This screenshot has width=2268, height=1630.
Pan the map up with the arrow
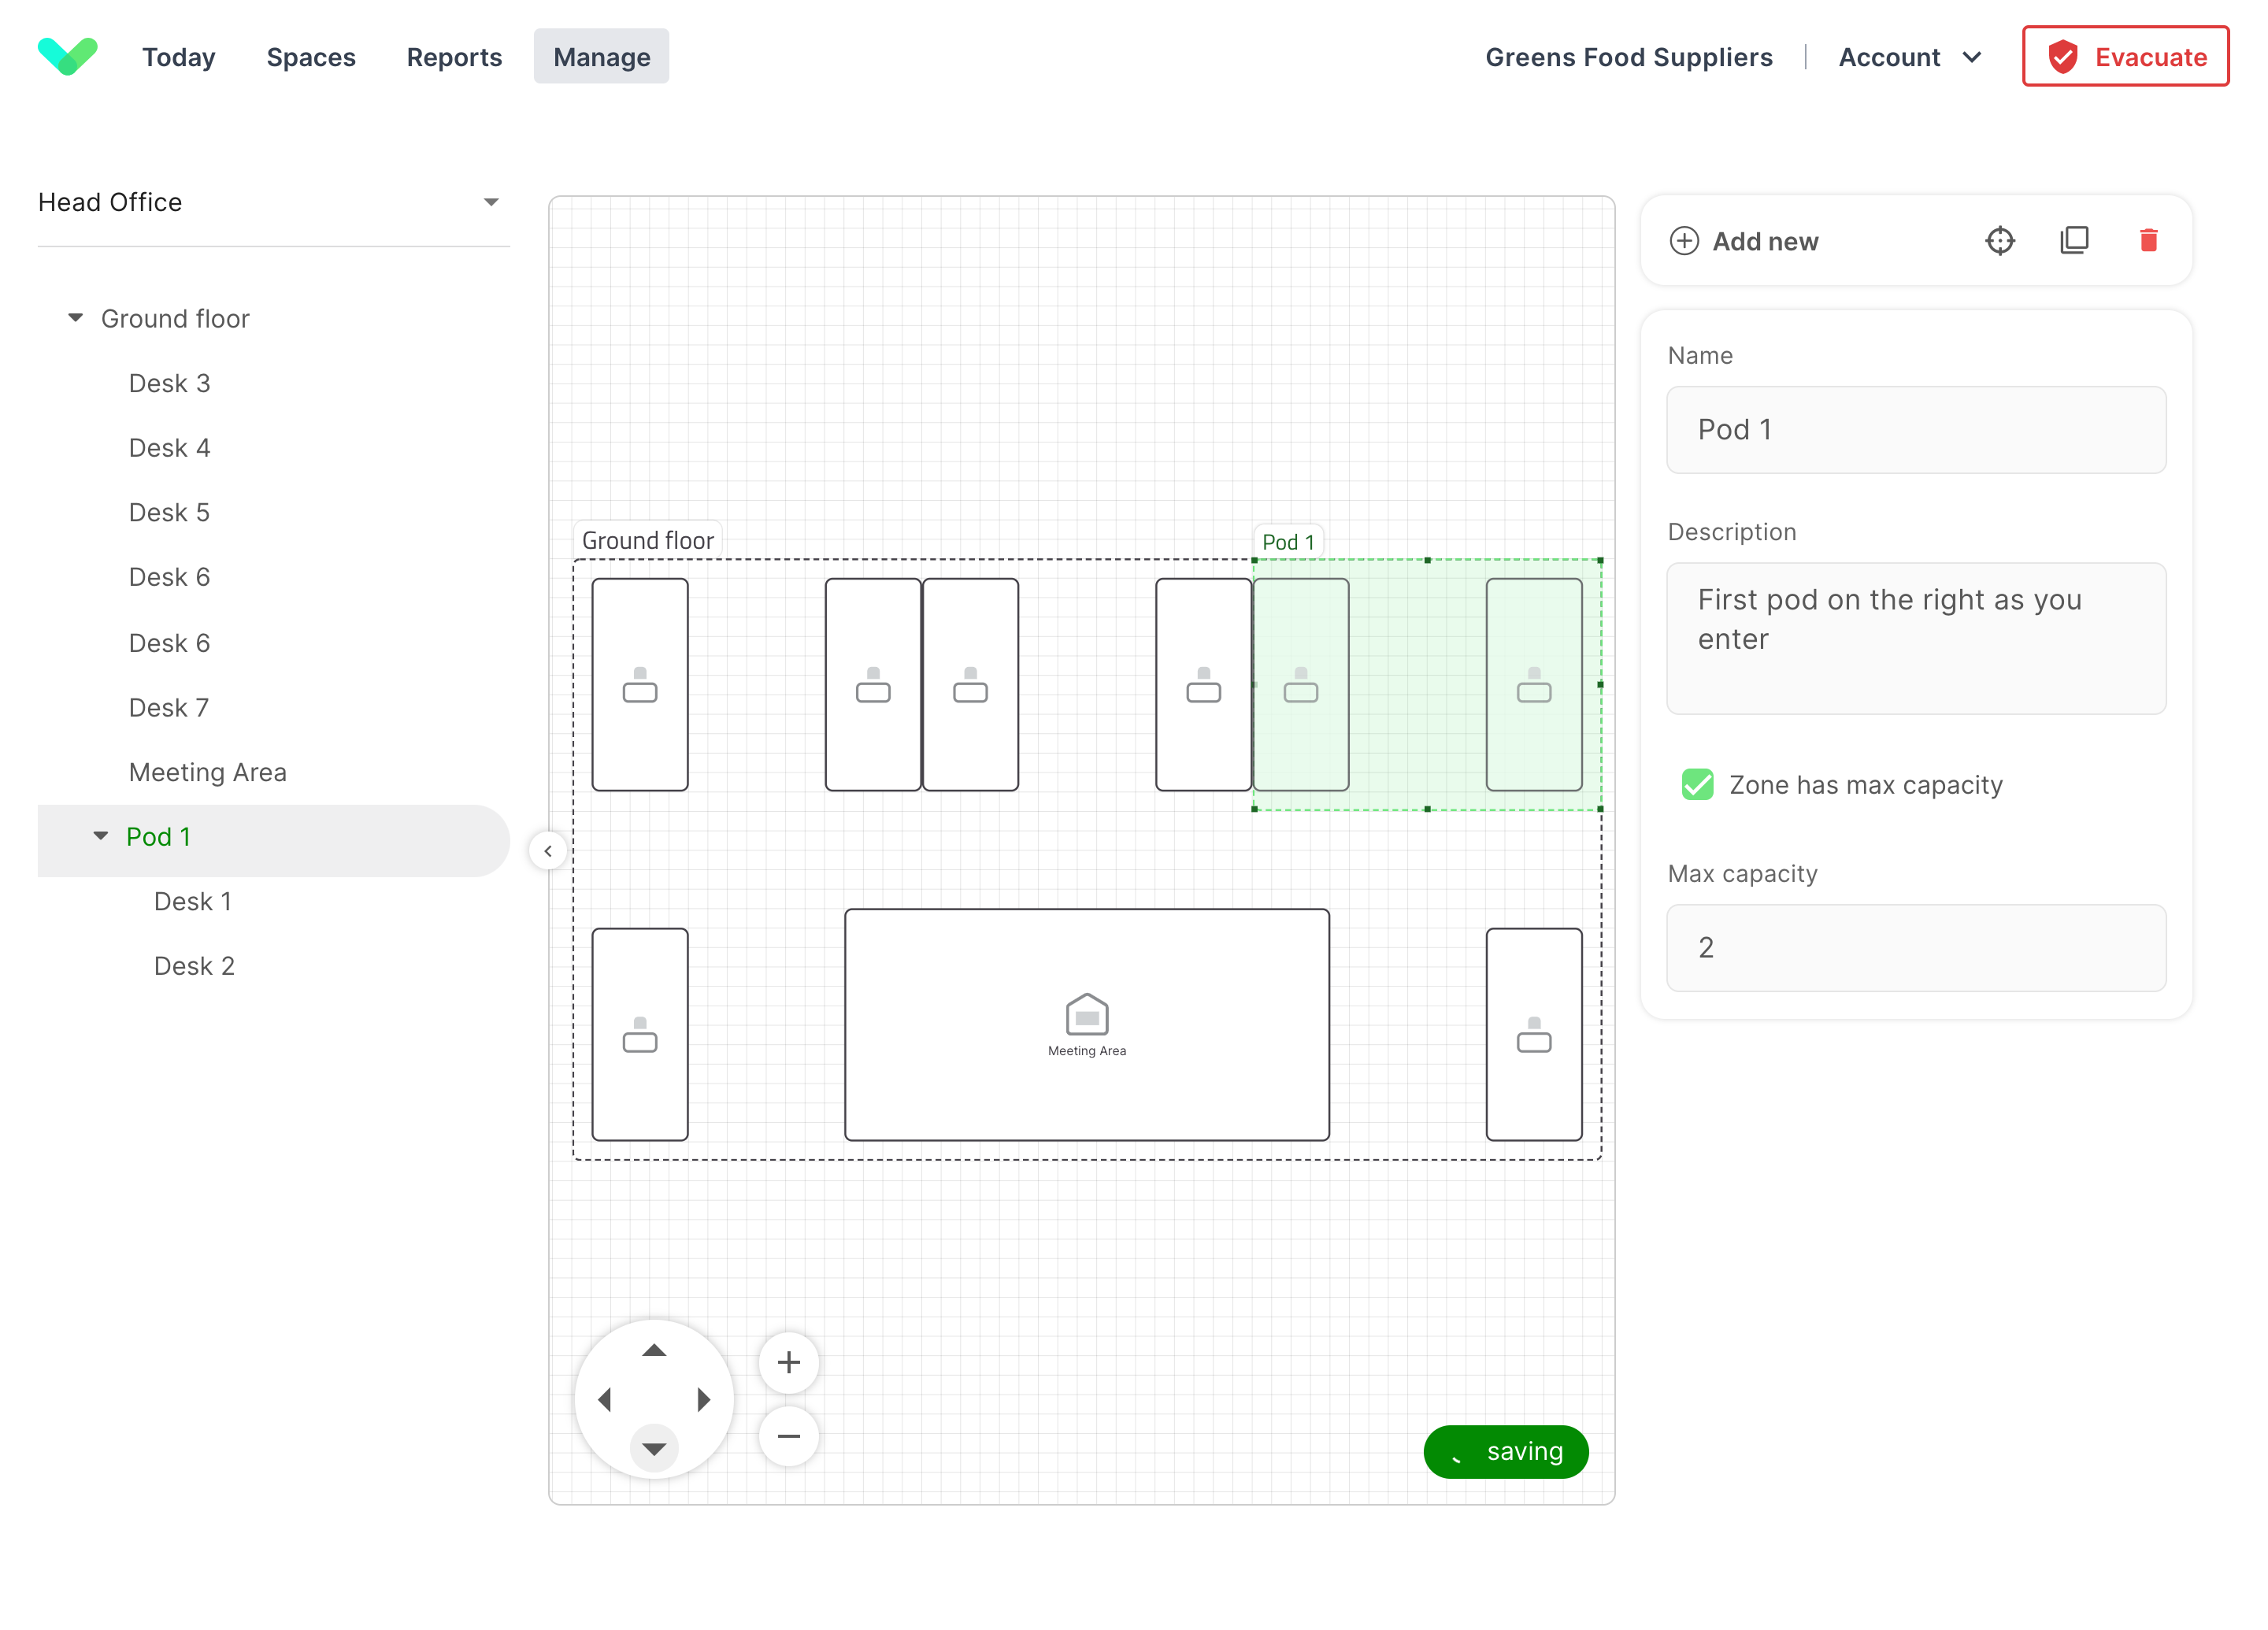point(654,1351)
